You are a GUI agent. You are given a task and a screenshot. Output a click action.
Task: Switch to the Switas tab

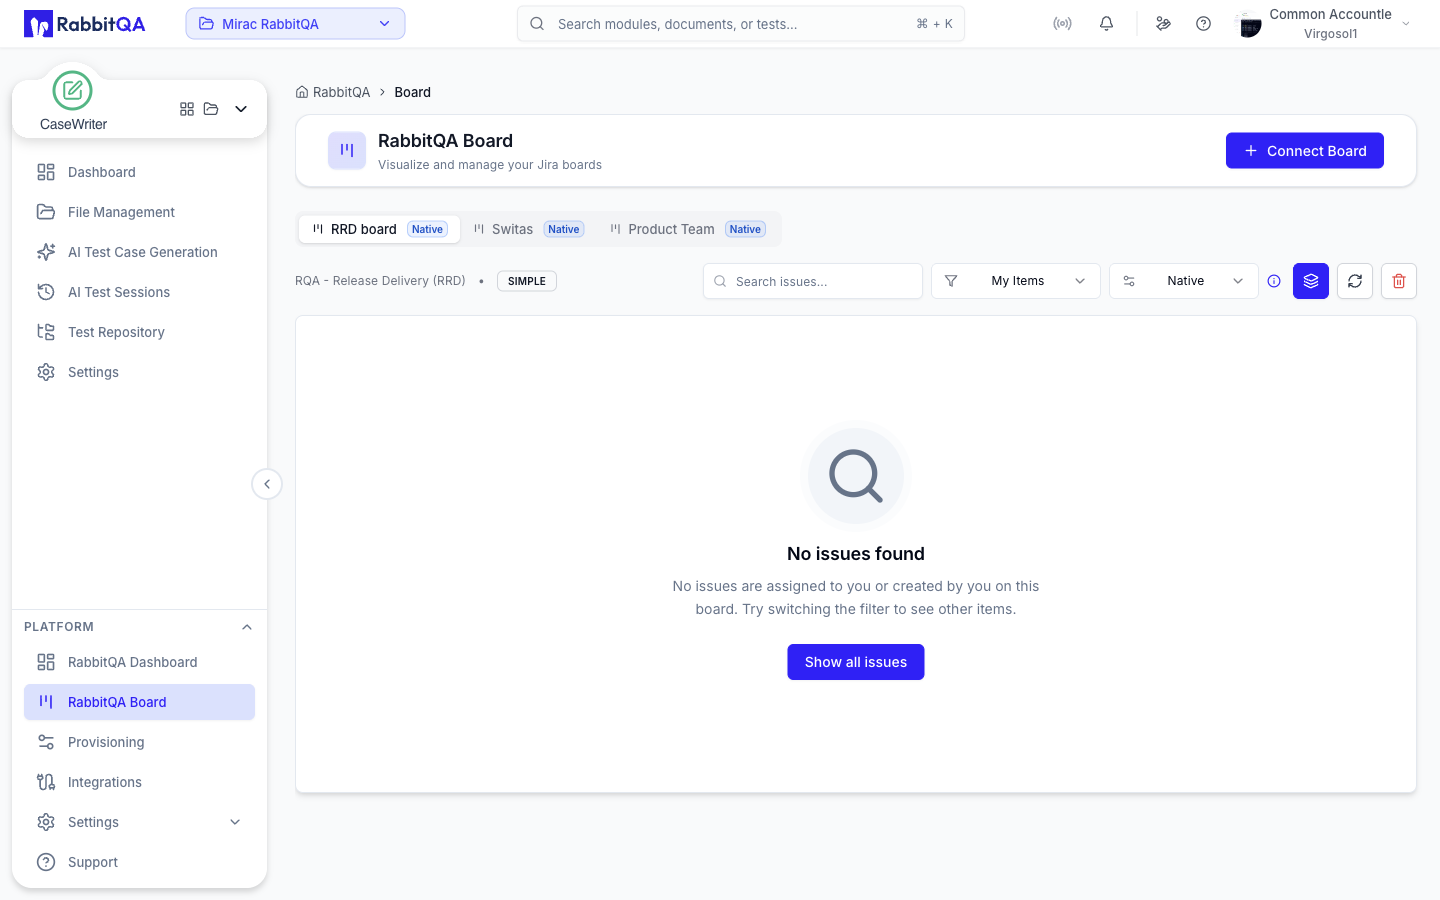click(527, 229)
